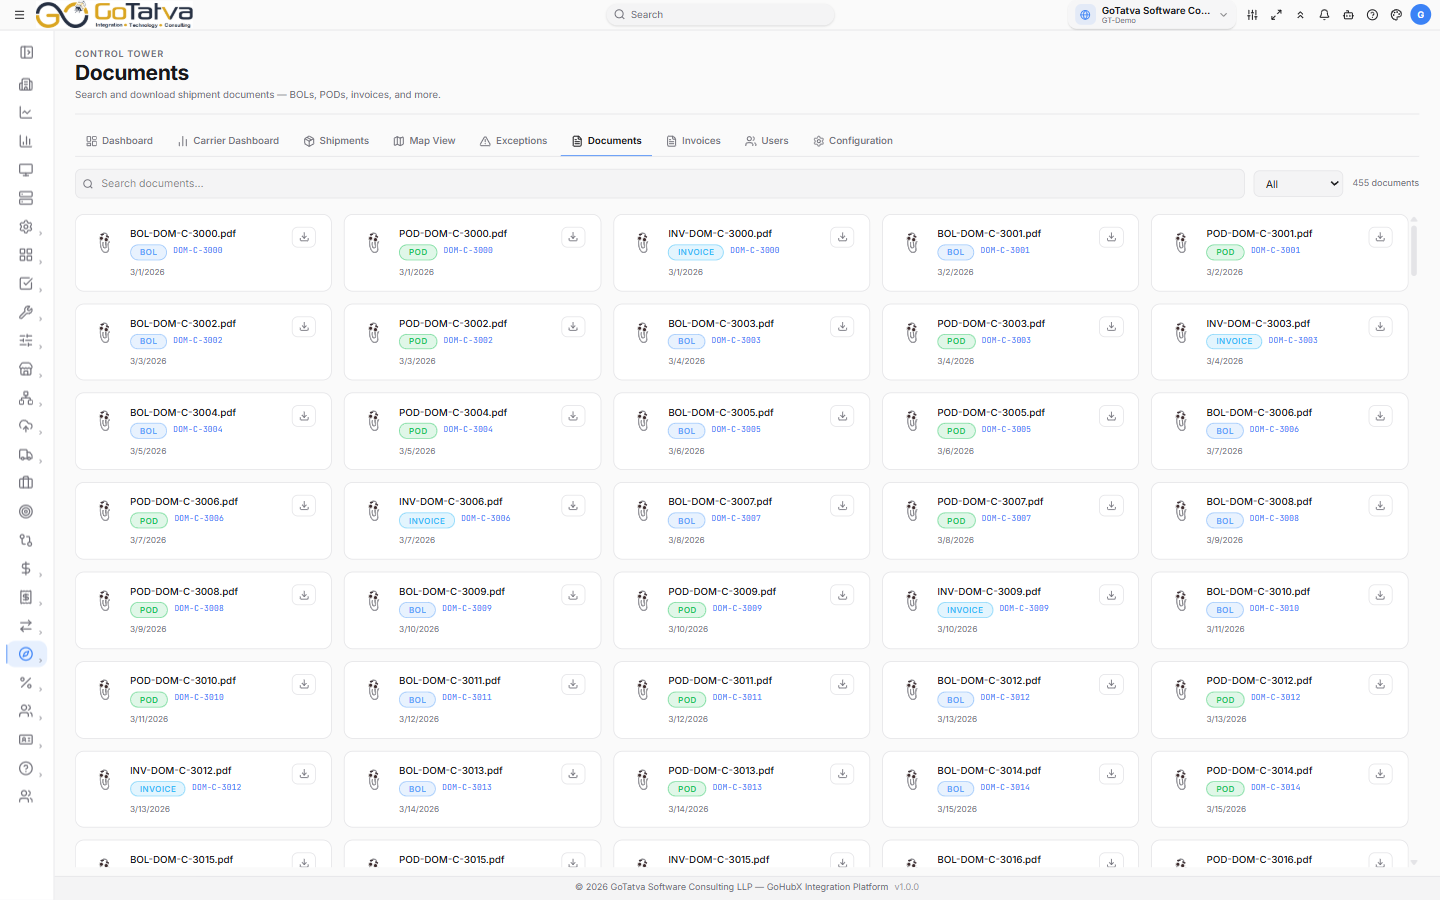Open the Shipments tab

point(336,141)
